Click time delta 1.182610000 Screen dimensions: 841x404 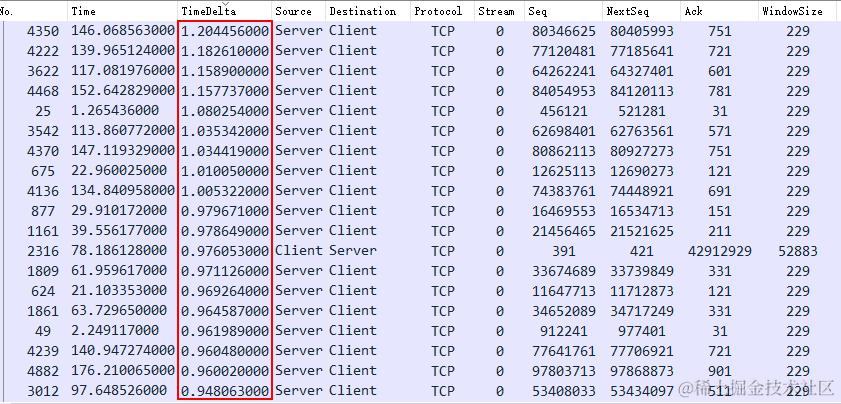coord(225,52)
